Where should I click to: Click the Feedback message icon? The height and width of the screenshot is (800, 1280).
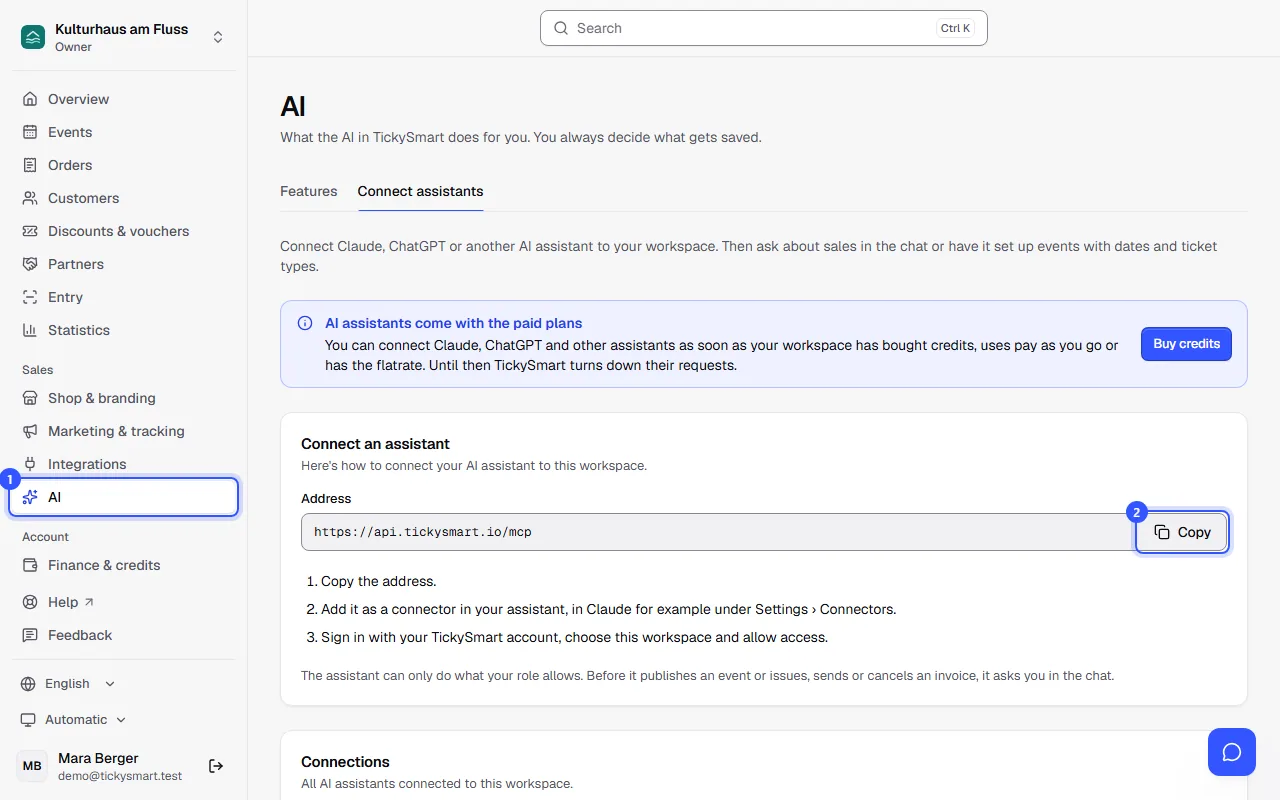click(30, 635)
